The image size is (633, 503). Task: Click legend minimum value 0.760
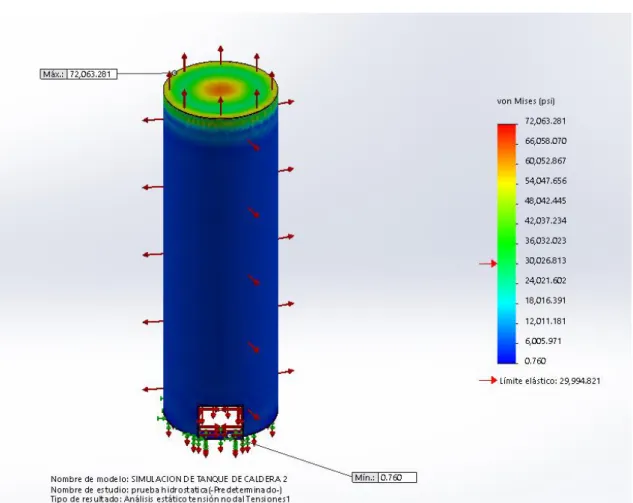(535, 361)
